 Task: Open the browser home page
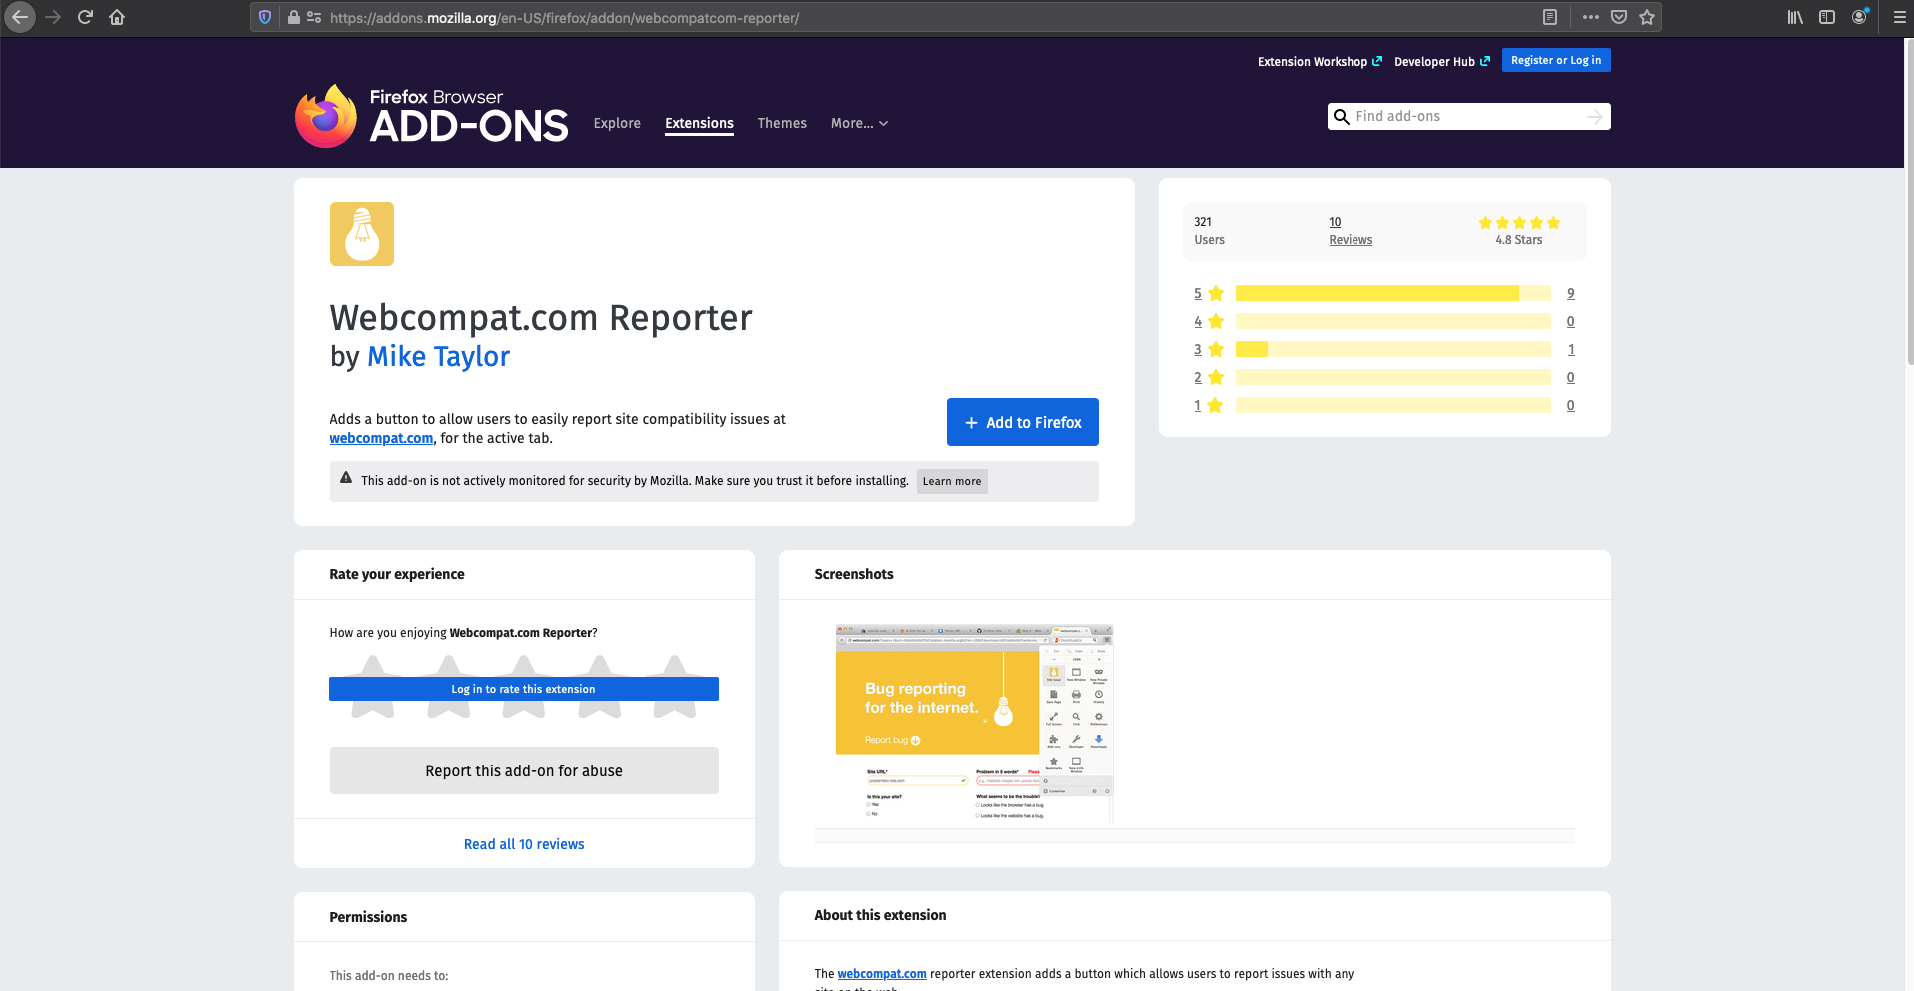tap(117, 17)
